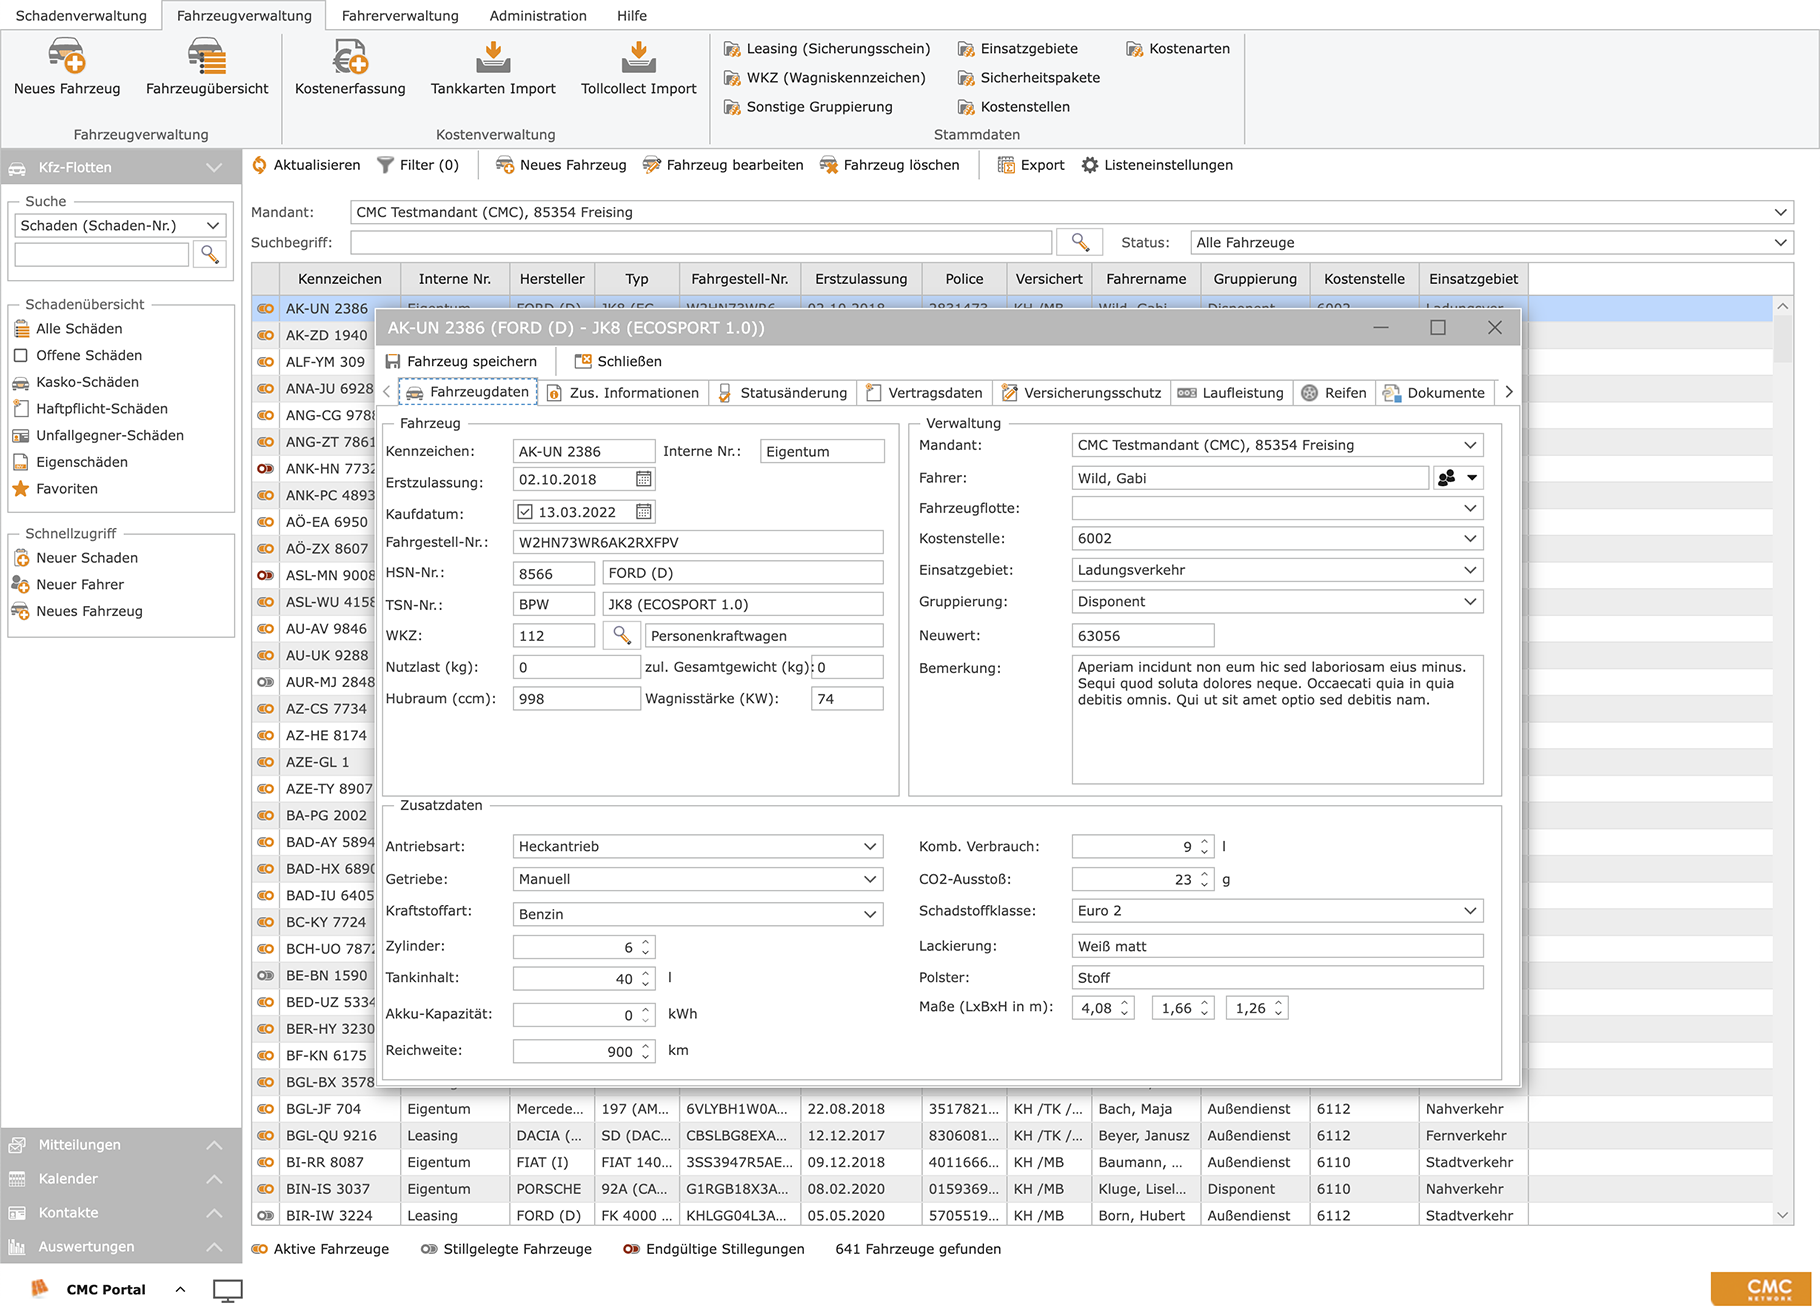Open Sonstige Gruppierung master data
The image size is (1820, 1312).
tap(808, 106)
